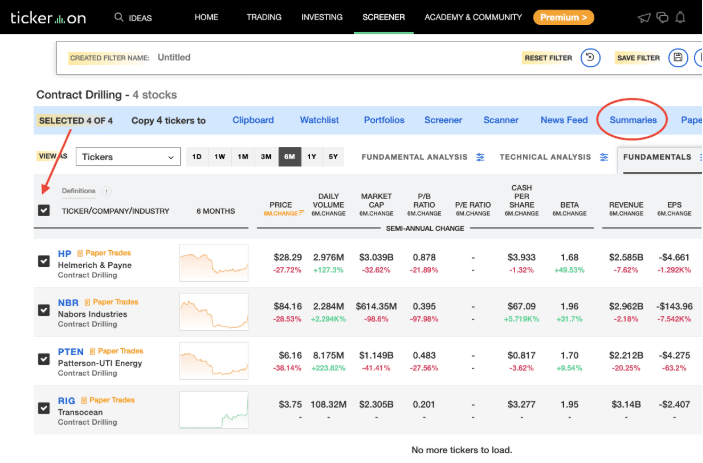The width and height of the screenshot is (703, 463).
Task: Select the 1D time range
Action: (197, 157)
